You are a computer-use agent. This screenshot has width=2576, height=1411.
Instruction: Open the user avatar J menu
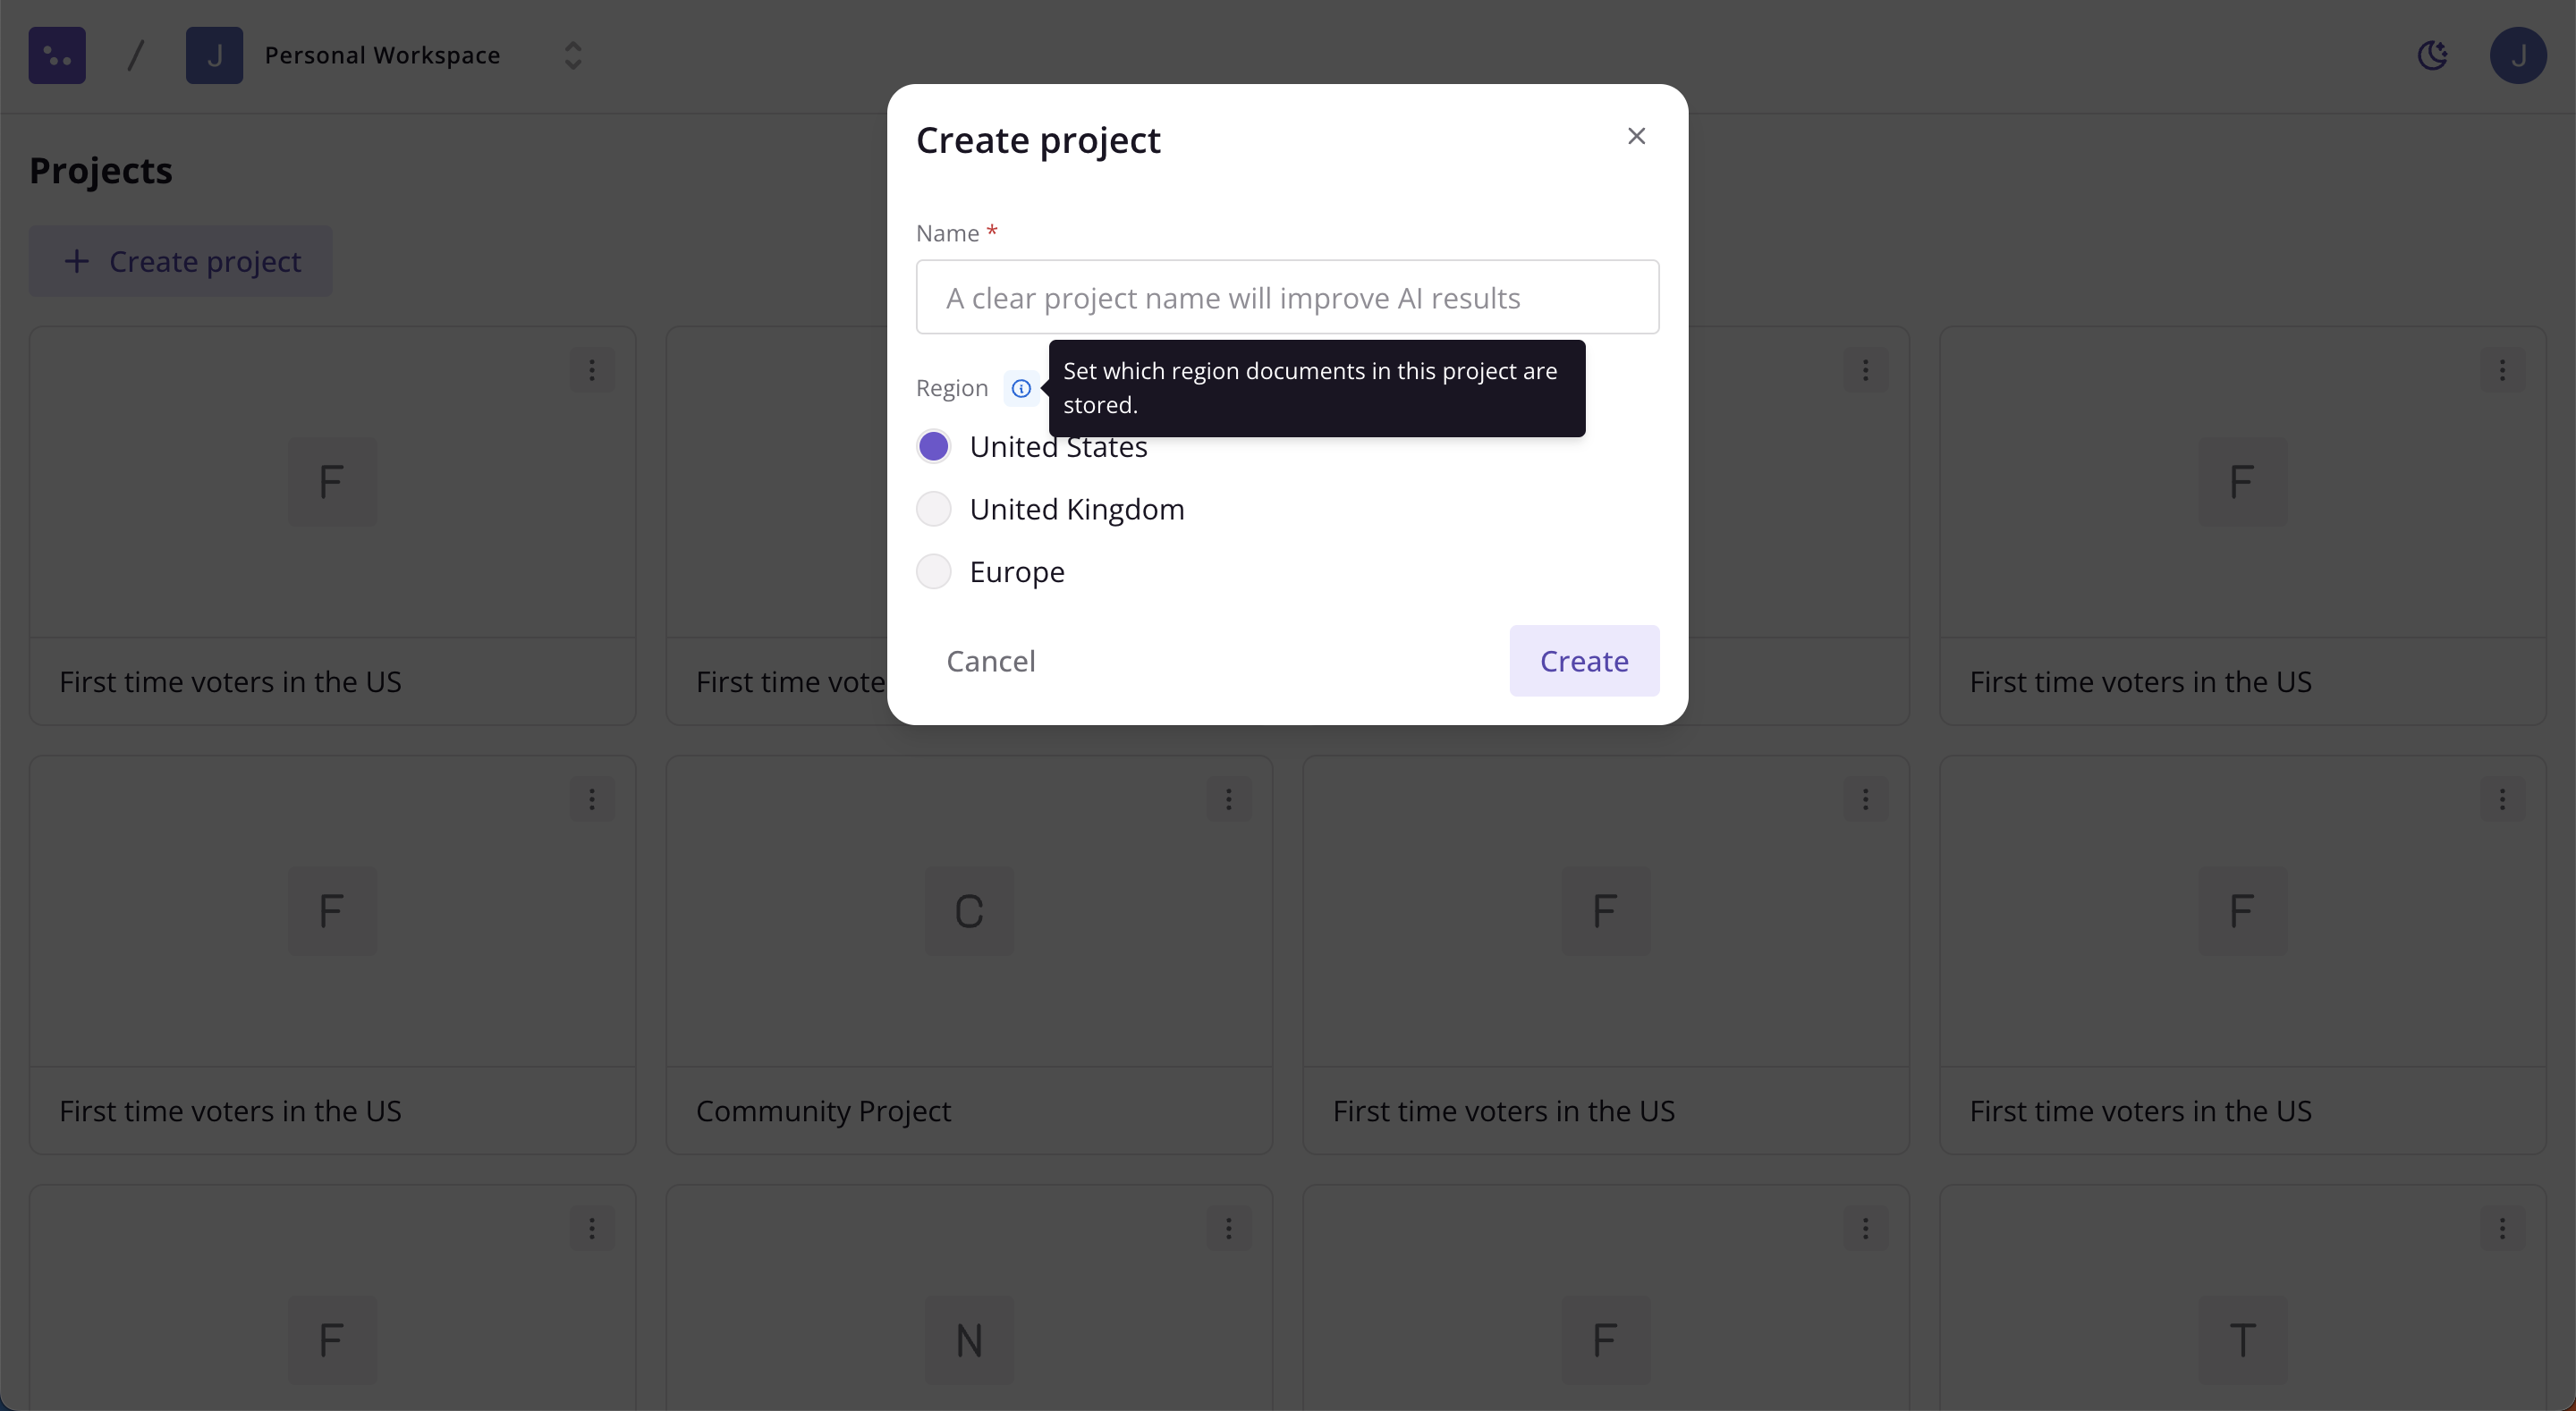(2517, 55)
